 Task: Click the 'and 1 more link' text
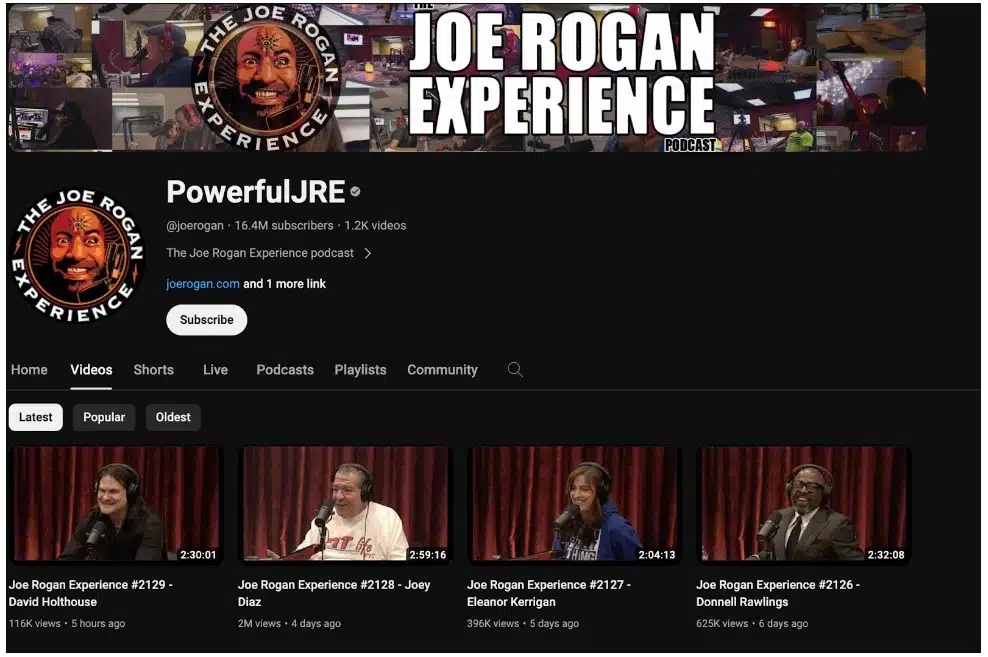coord(285,283)
